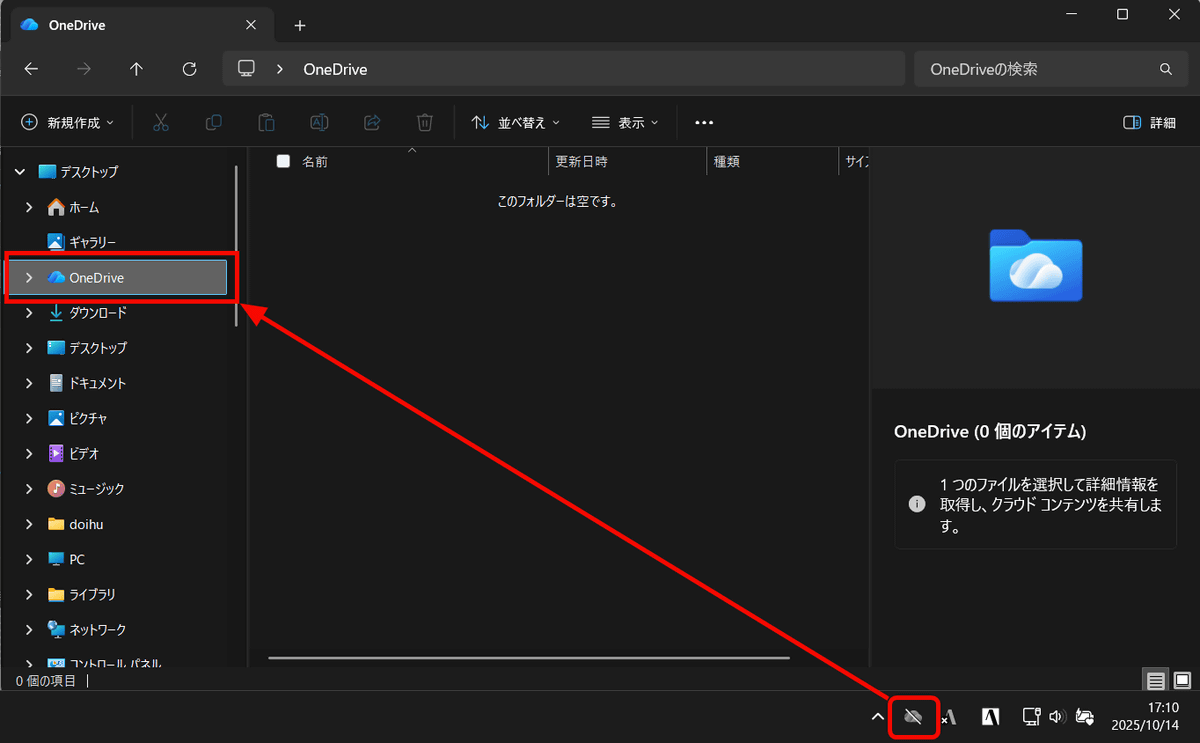Close the OneDrive tab
The width and height of the screenshot is (1200, 743).
click(x=251, y=25)
